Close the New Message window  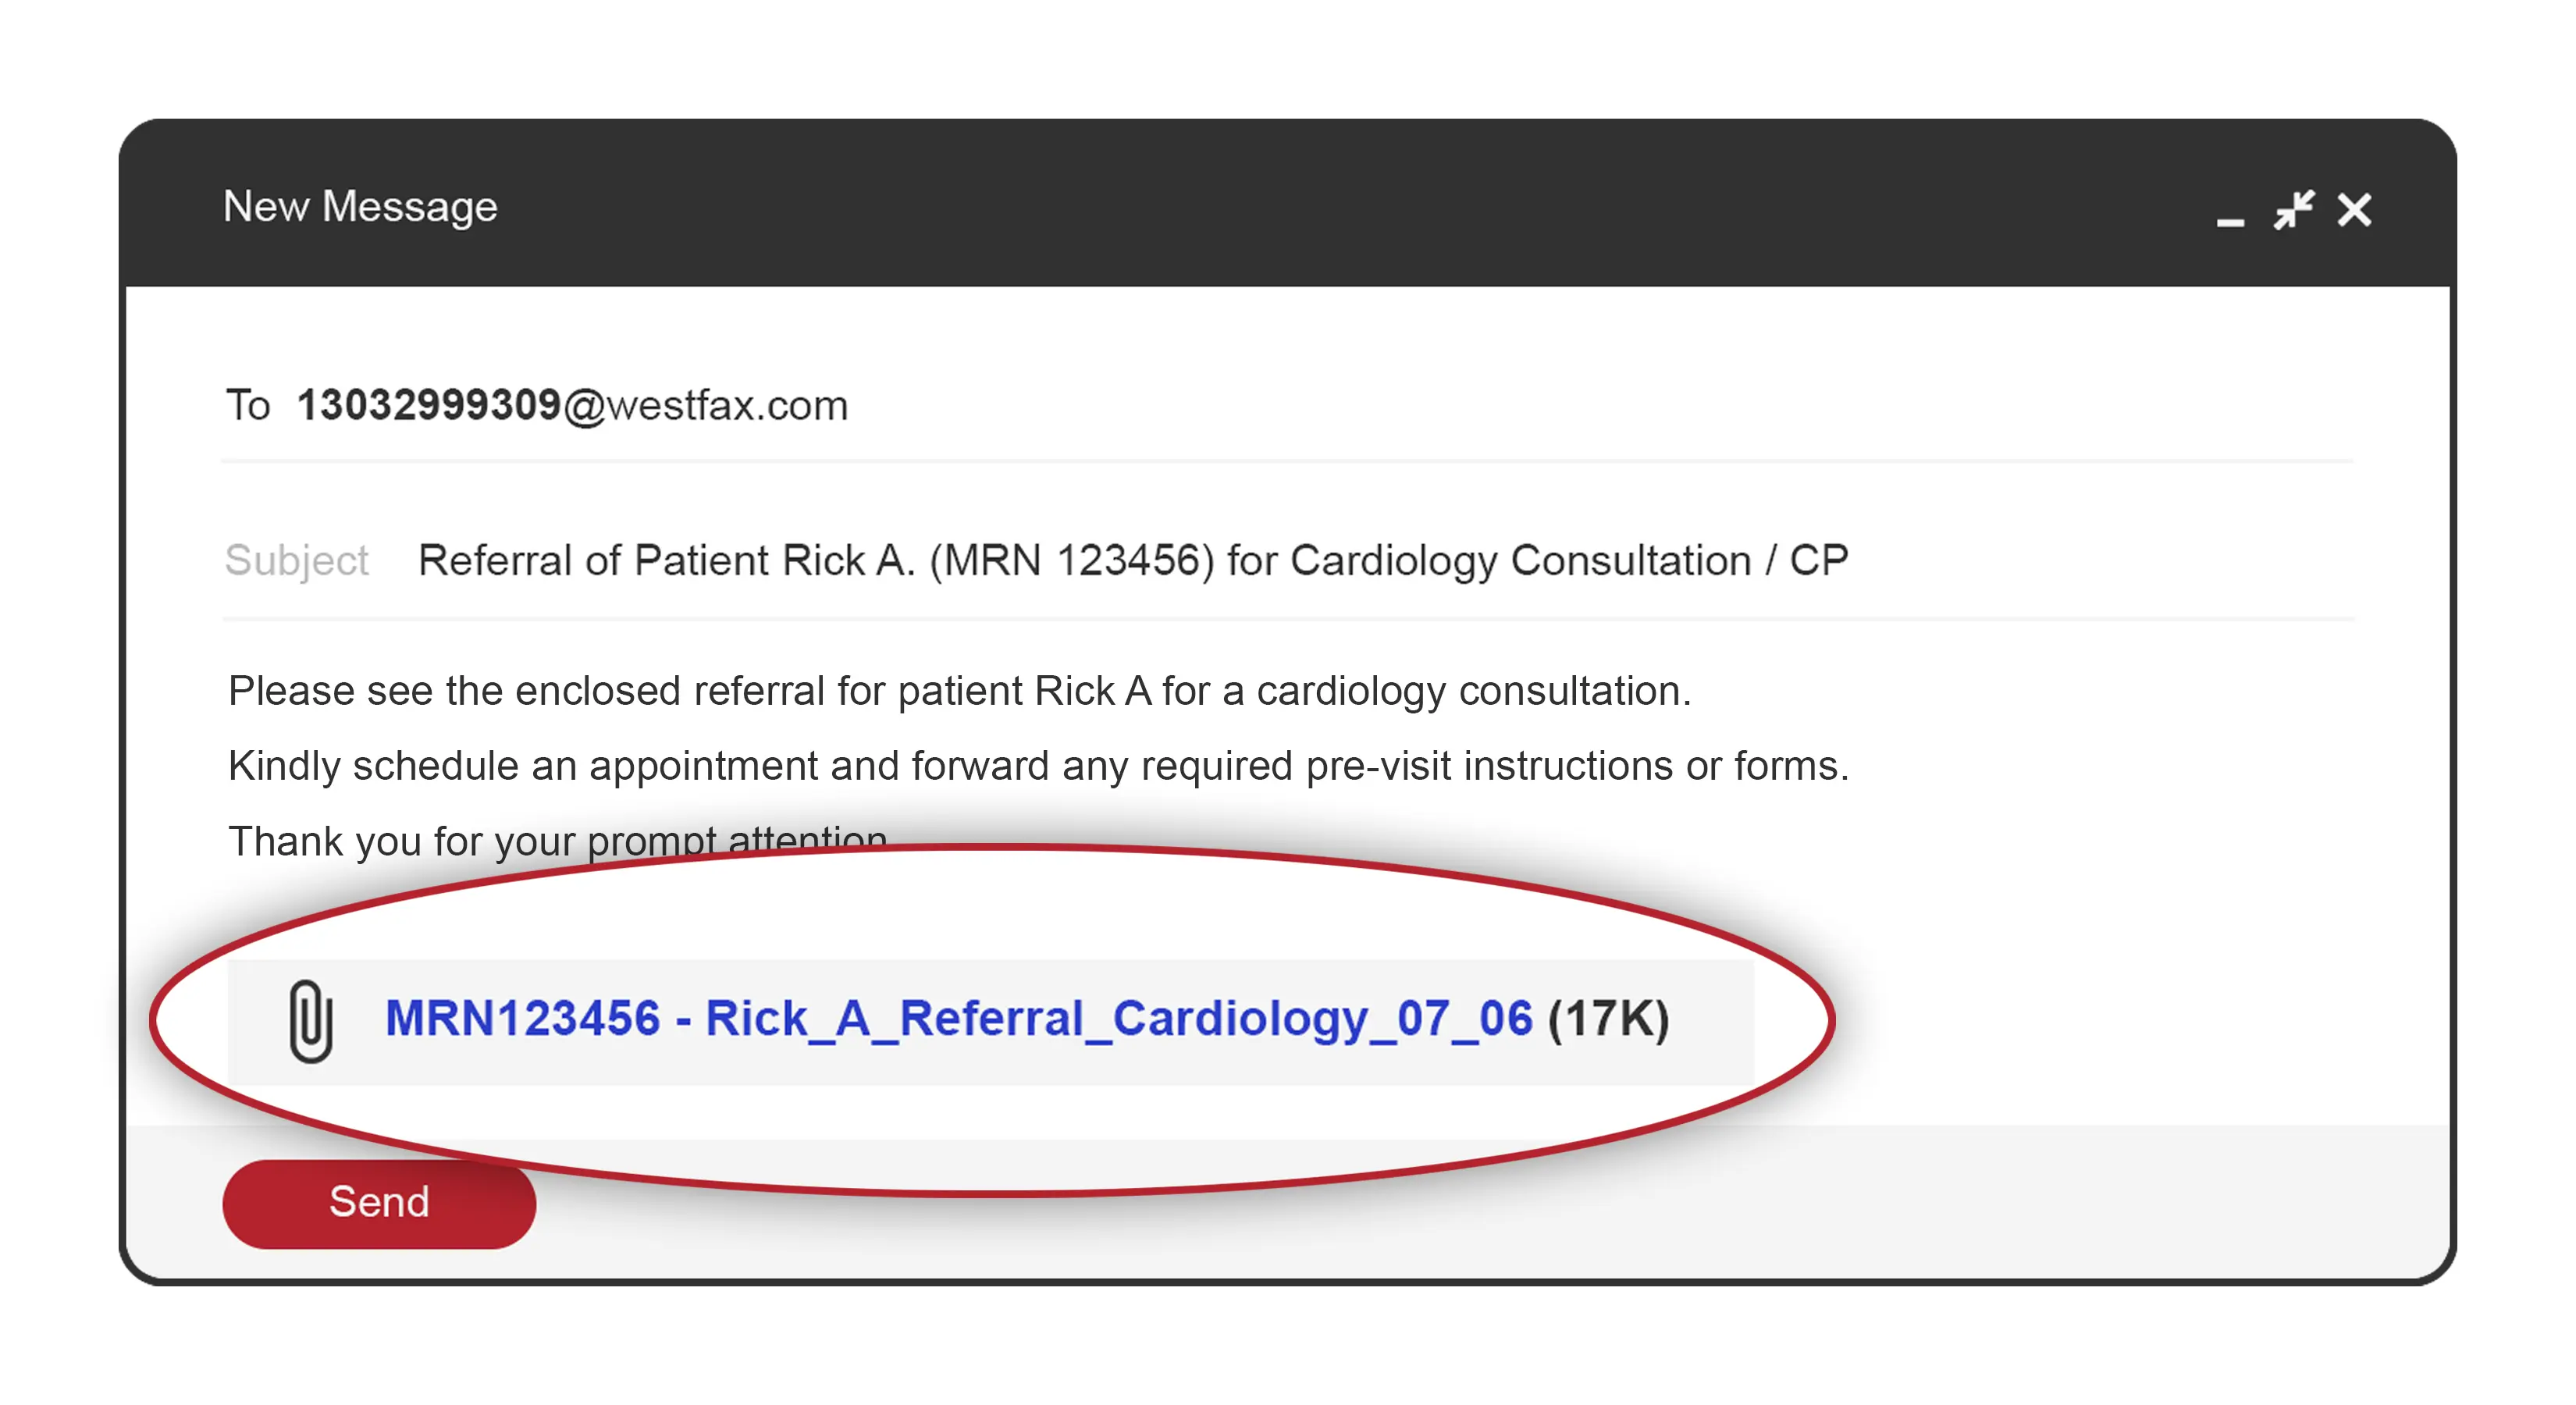coord(2354,210)
